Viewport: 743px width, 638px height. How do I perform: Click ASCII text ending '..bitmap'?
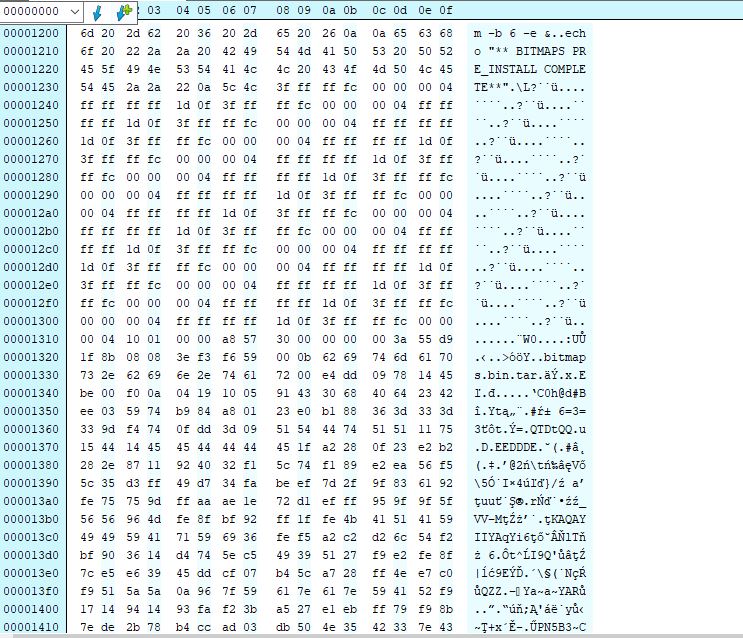[530, 357]
